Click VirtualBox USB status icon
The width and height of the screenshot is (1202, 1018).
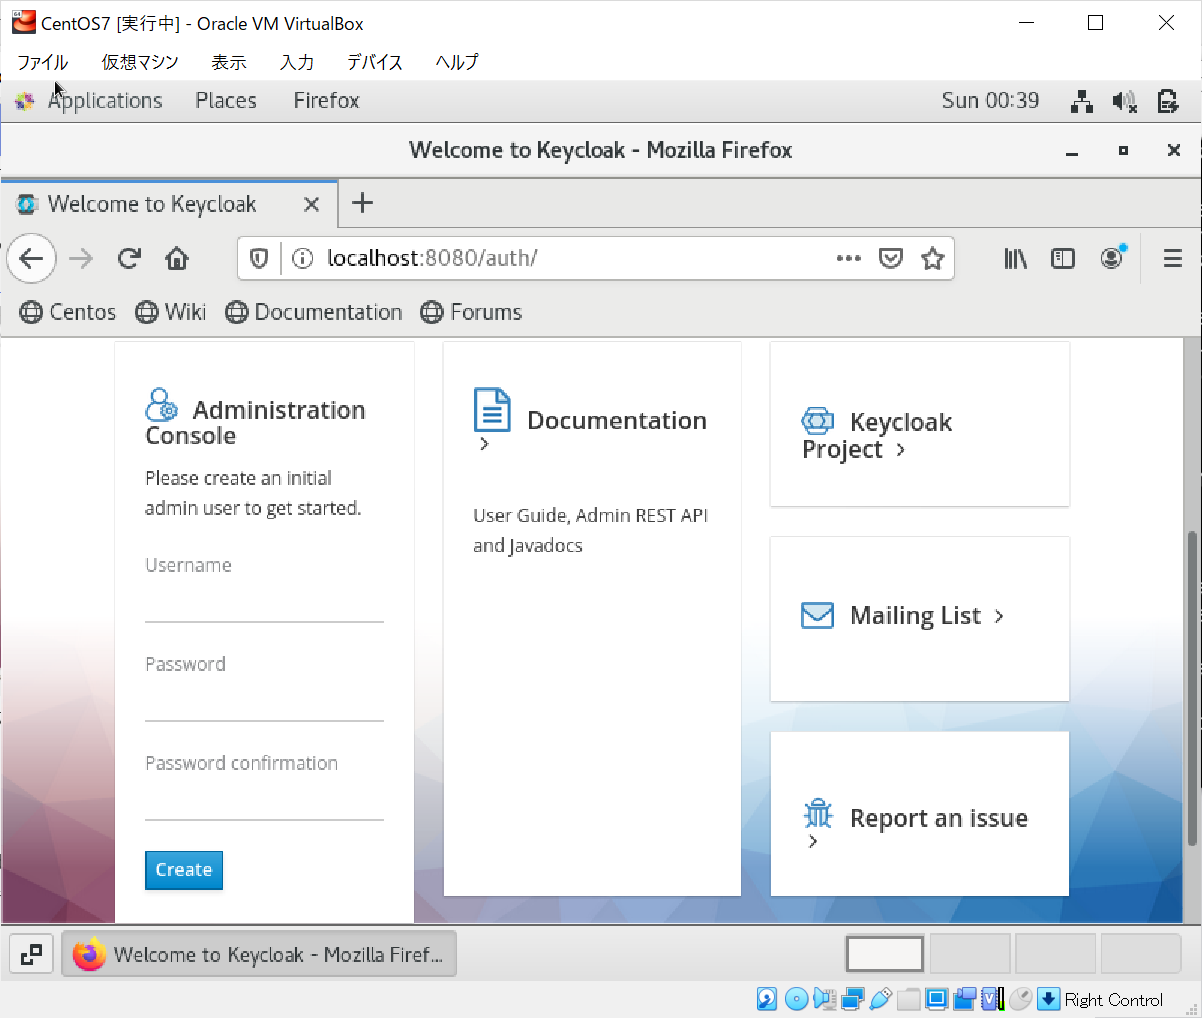coord(881,999)
